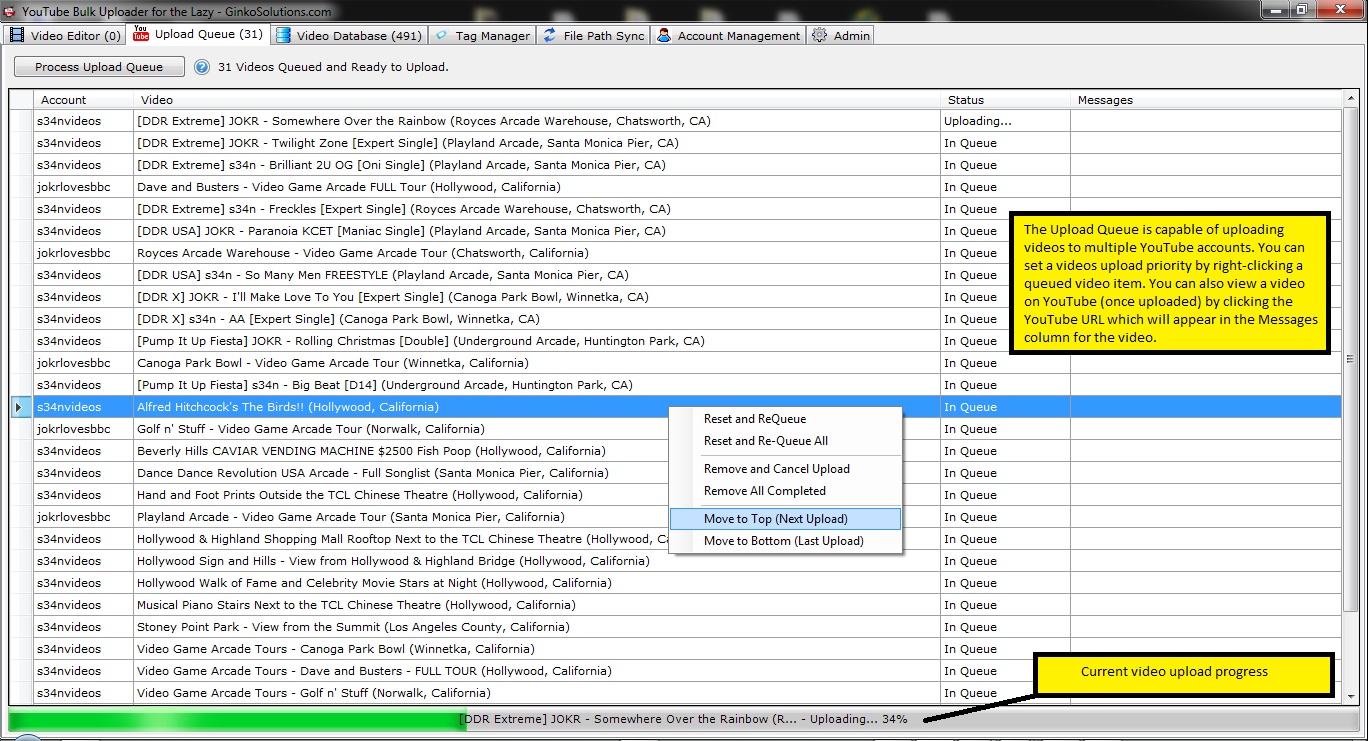Click the Video Editor film strip icon
This screenshot has width=1368, height=741.
click(17, 35)
